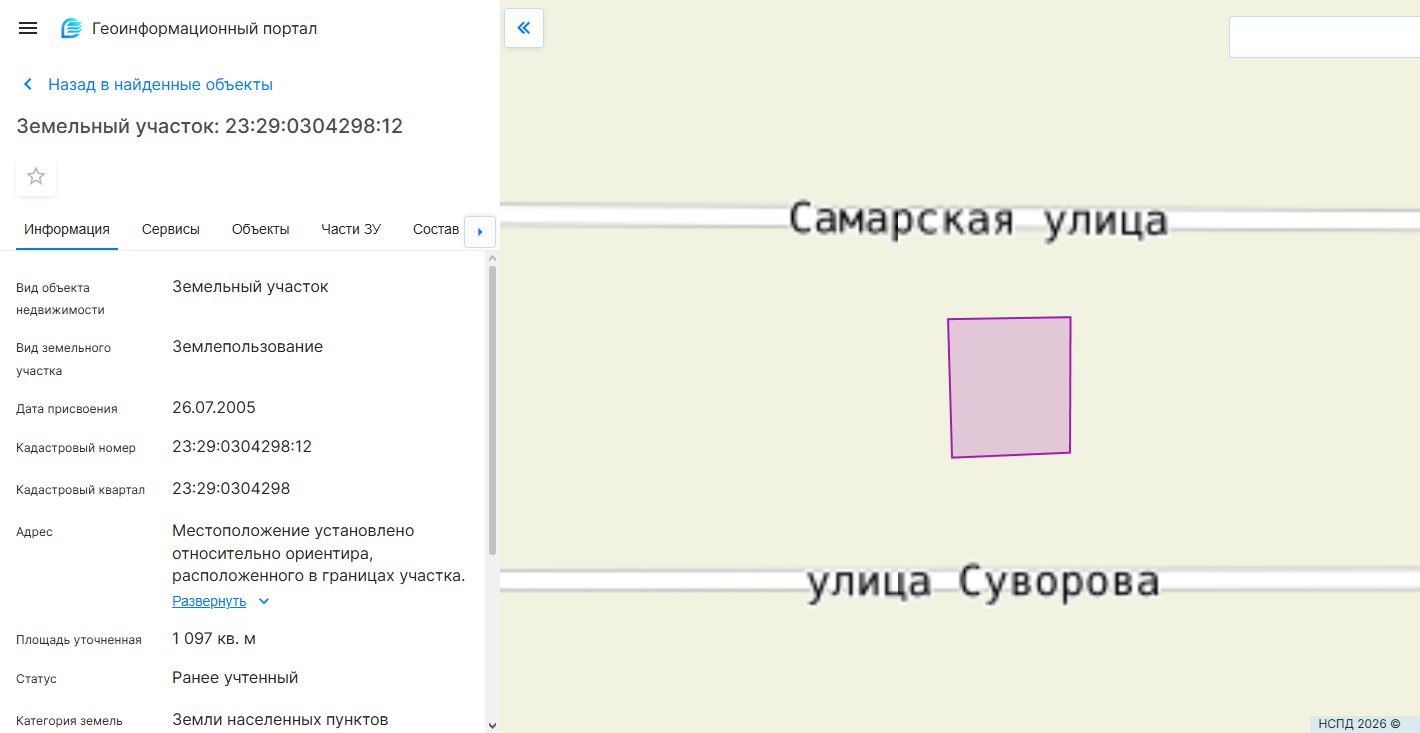Open the hamburger main menu
This screenshot has width=1420, height=733.
[28, 28]
